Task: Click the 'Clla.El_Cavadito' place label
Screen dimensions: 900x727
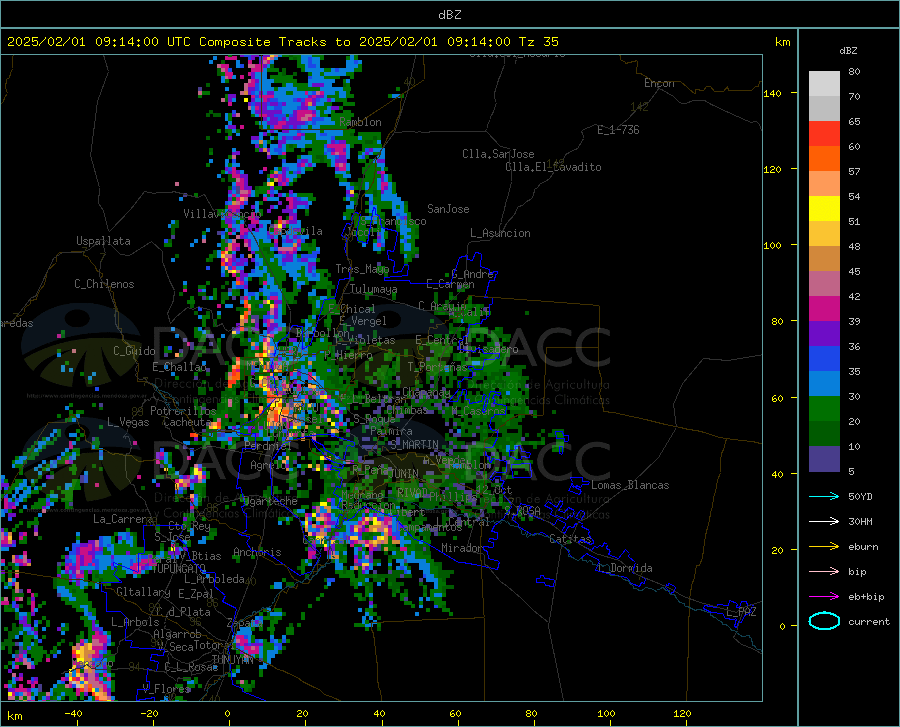Action: (x=553, y=167)
